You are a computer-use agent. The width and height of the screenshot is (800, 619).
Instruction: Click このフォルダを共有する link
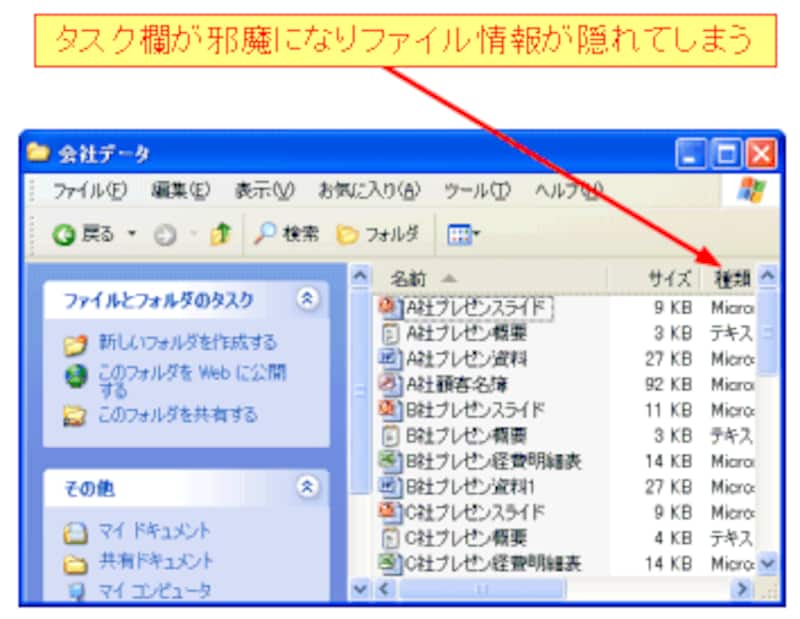click(178, 415)
